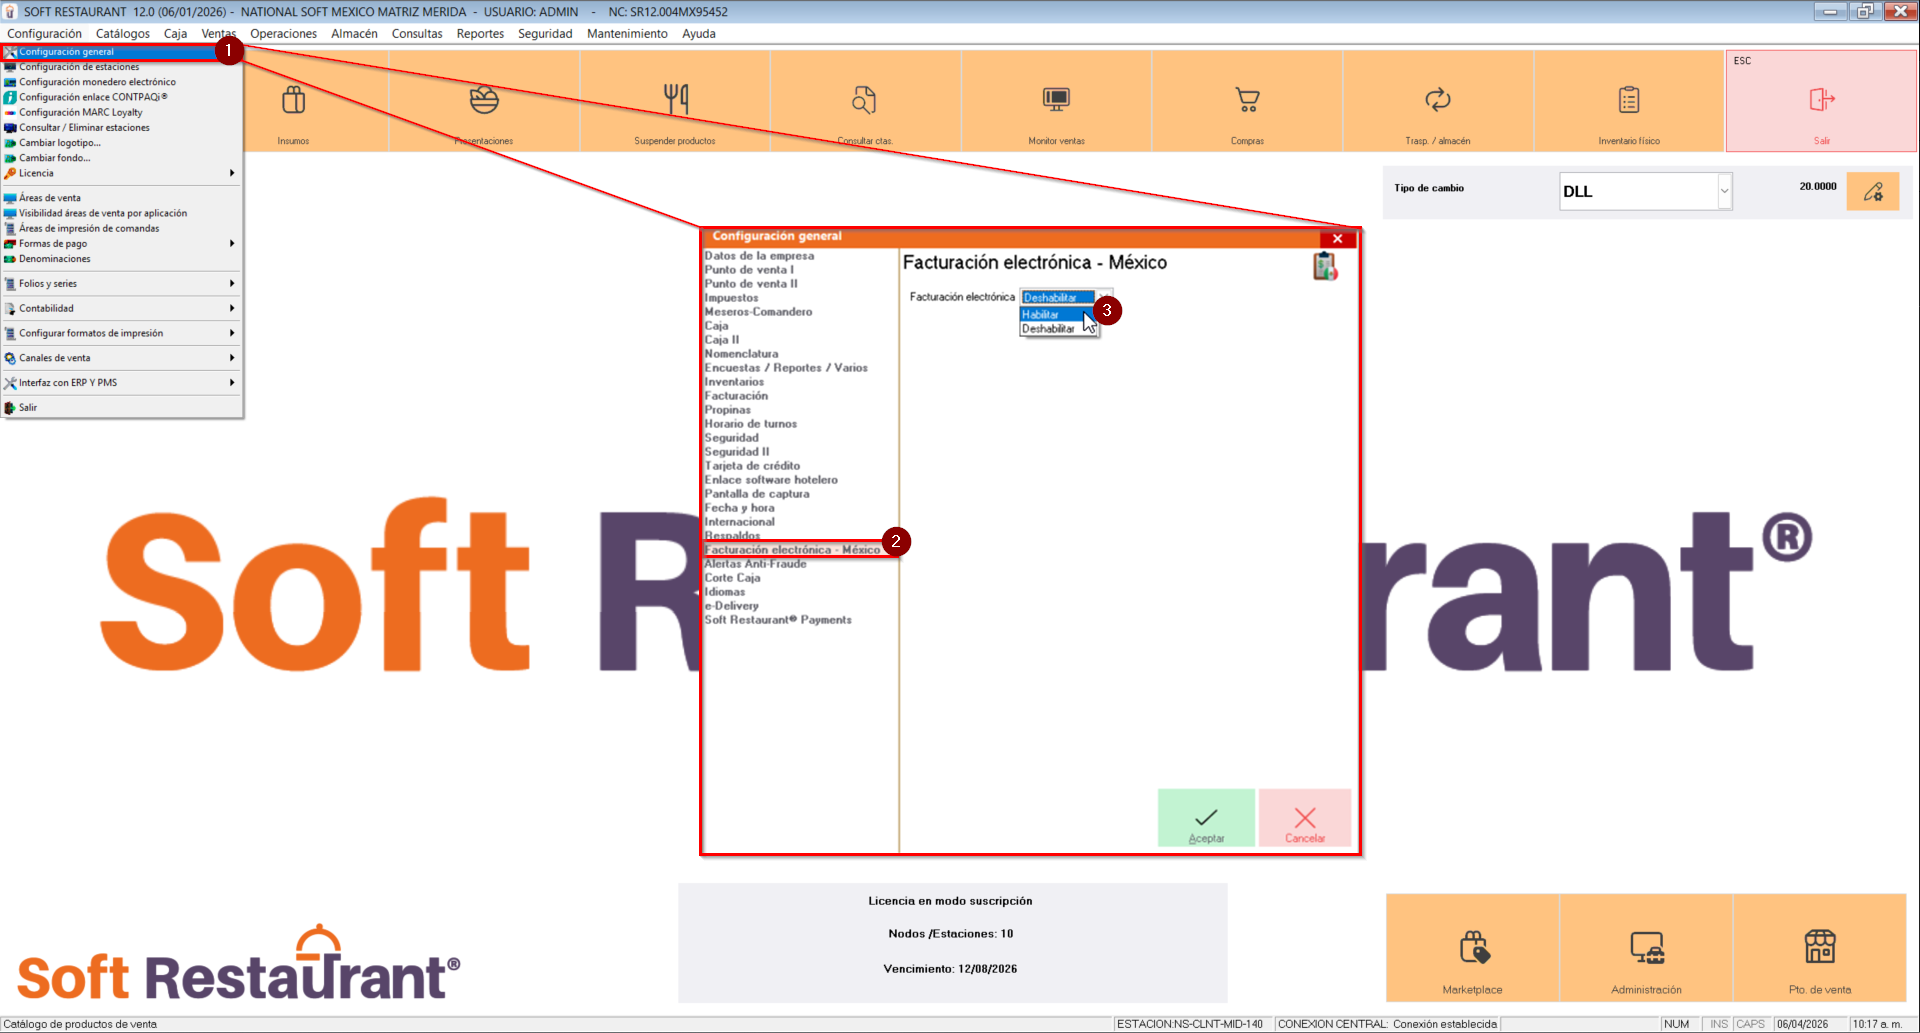The width and height of the screenshot is (1920, 1033).
Task: Open the Catálogos menu
Action: [123, 34]
